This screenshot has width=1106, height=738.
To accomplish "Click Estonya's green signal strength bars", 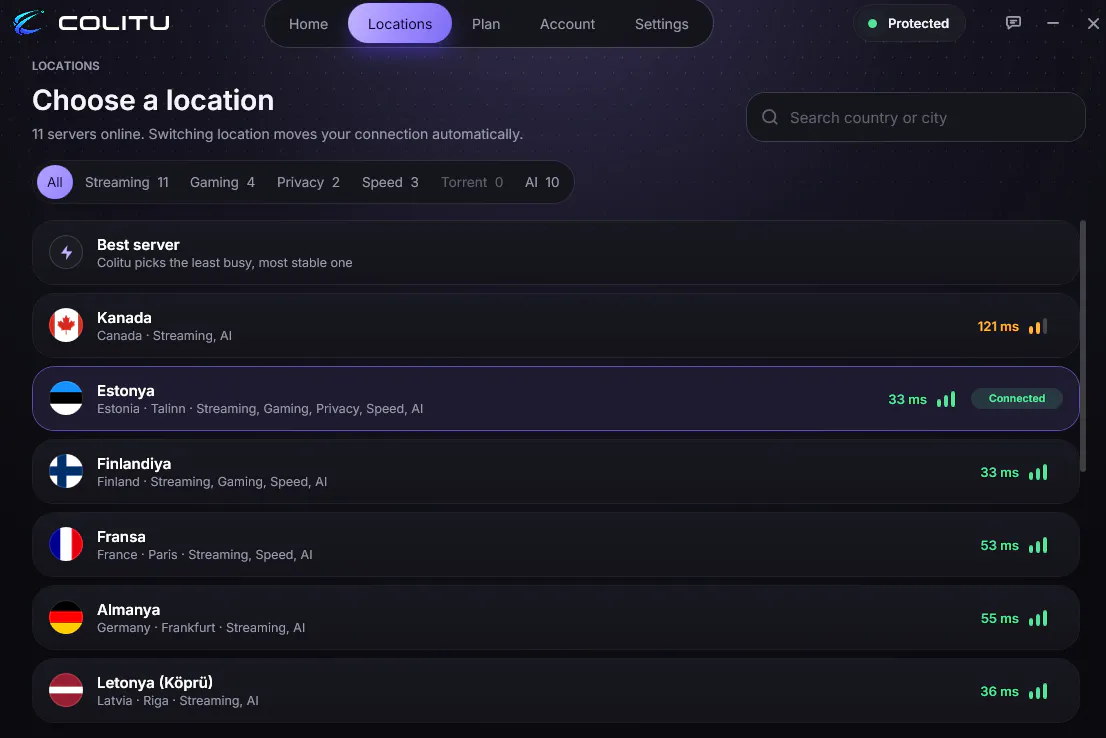I will [946, 399].
